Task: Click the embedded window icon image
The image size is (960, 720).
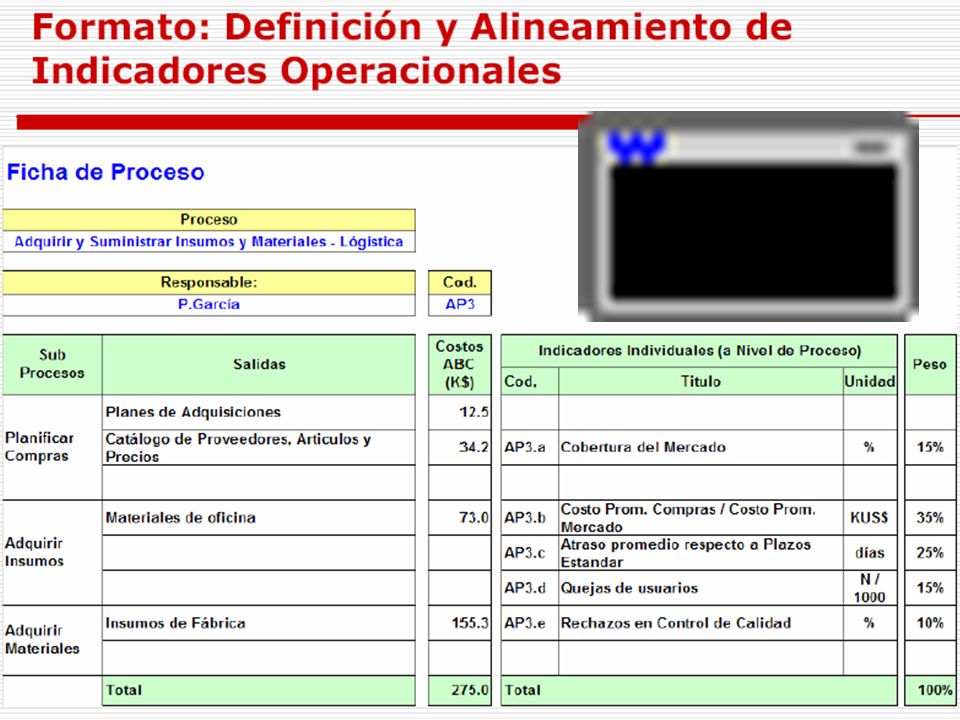Action: [x=748, y=216]
